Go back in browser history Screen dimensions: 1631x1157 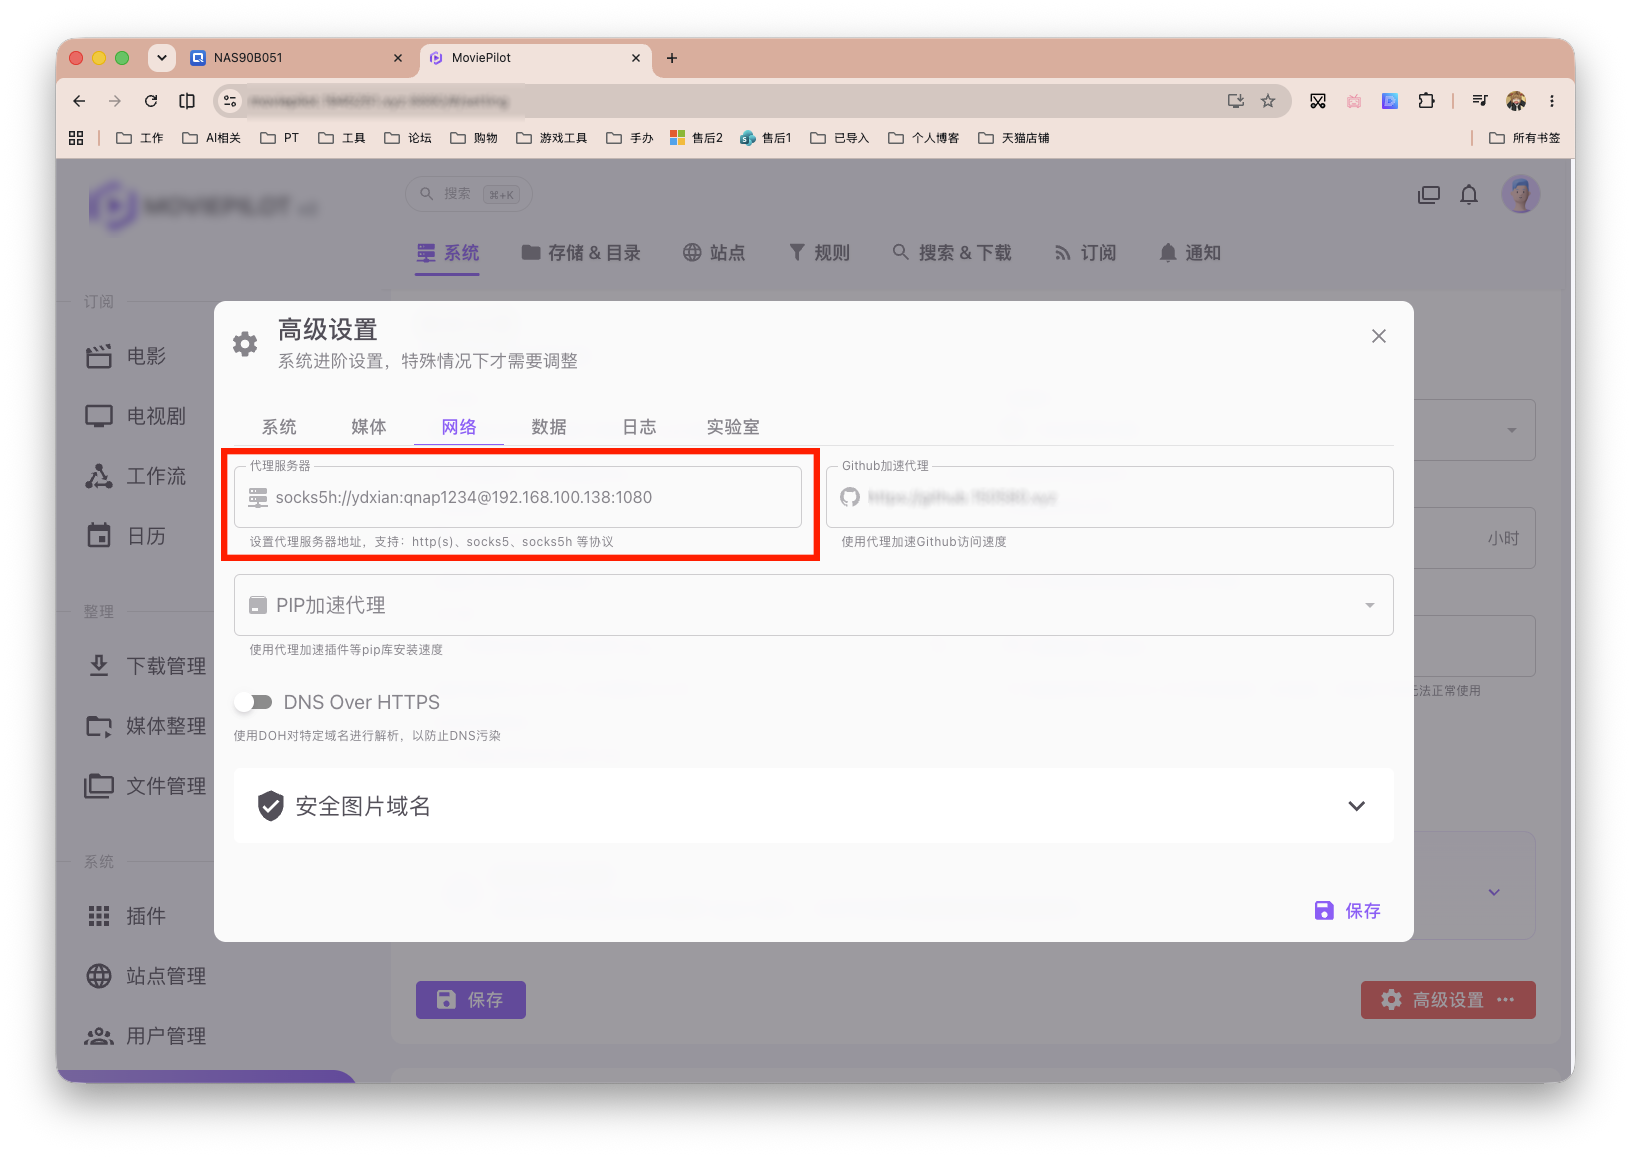tap(79, 101)
